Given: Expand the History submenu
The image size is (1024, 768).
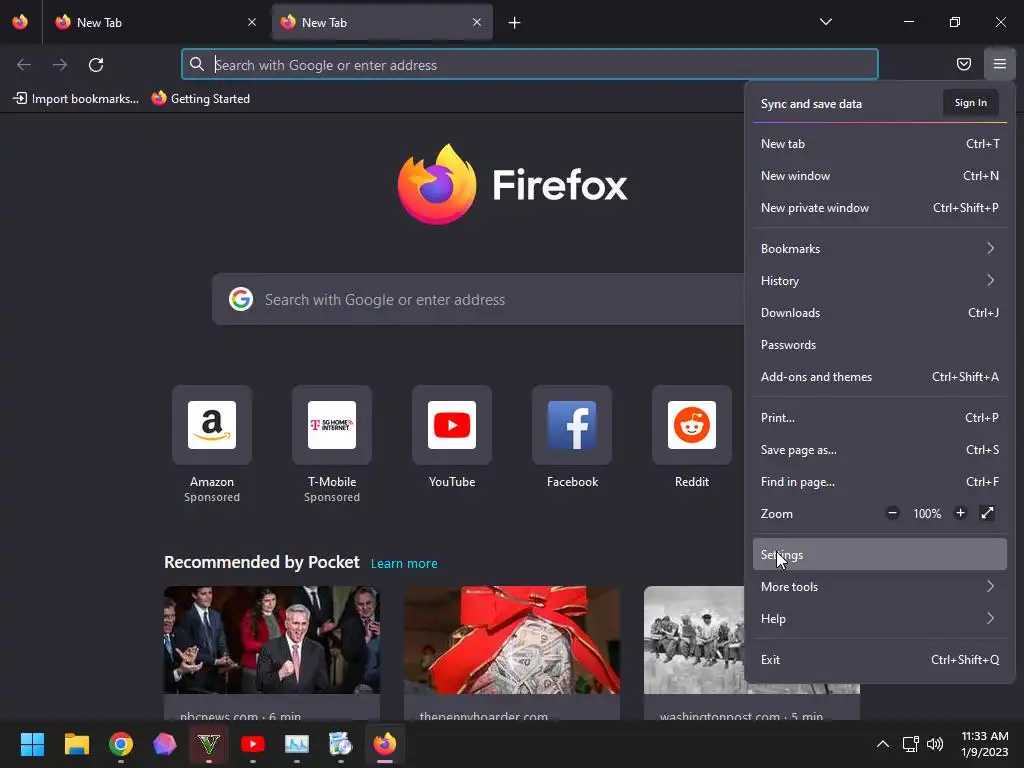Looking at the screenshot, I should (880, 281).
